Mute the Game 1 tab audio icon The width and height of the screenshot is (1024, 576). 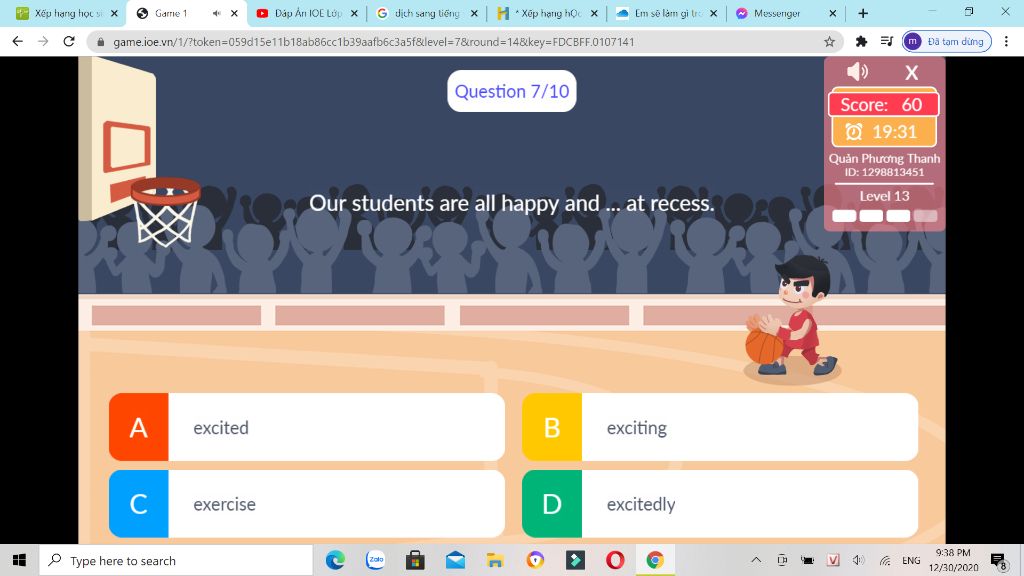[x=216, y=13]
